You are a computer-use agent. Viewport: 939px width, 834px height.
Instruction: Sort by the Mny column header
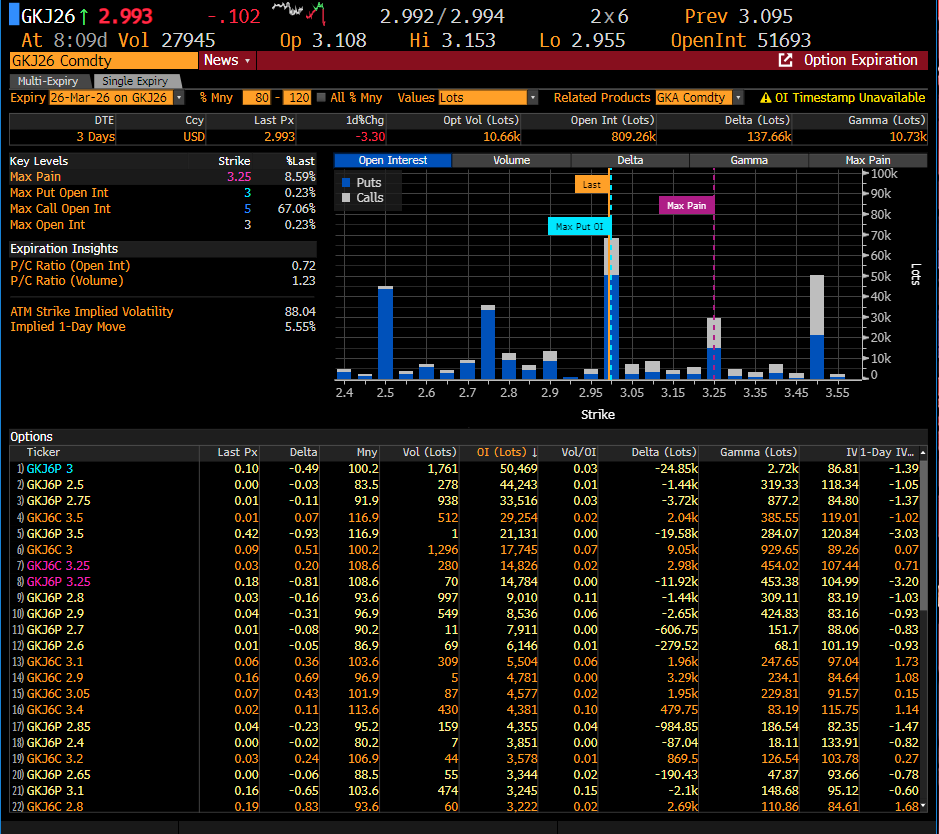coord(367,452)
